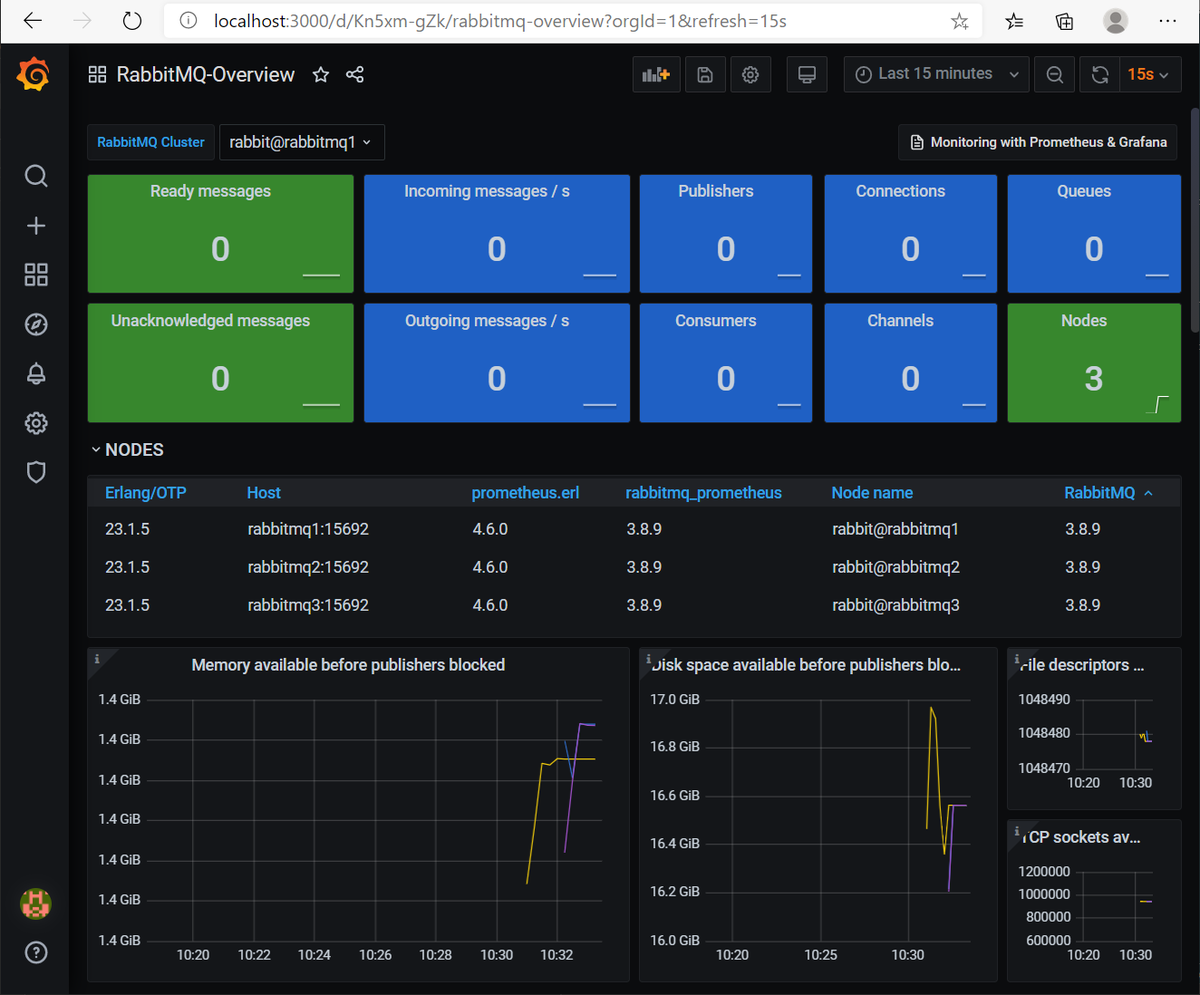Open the rabbit@rabbitmq1 cluster selector

point(301,142)
